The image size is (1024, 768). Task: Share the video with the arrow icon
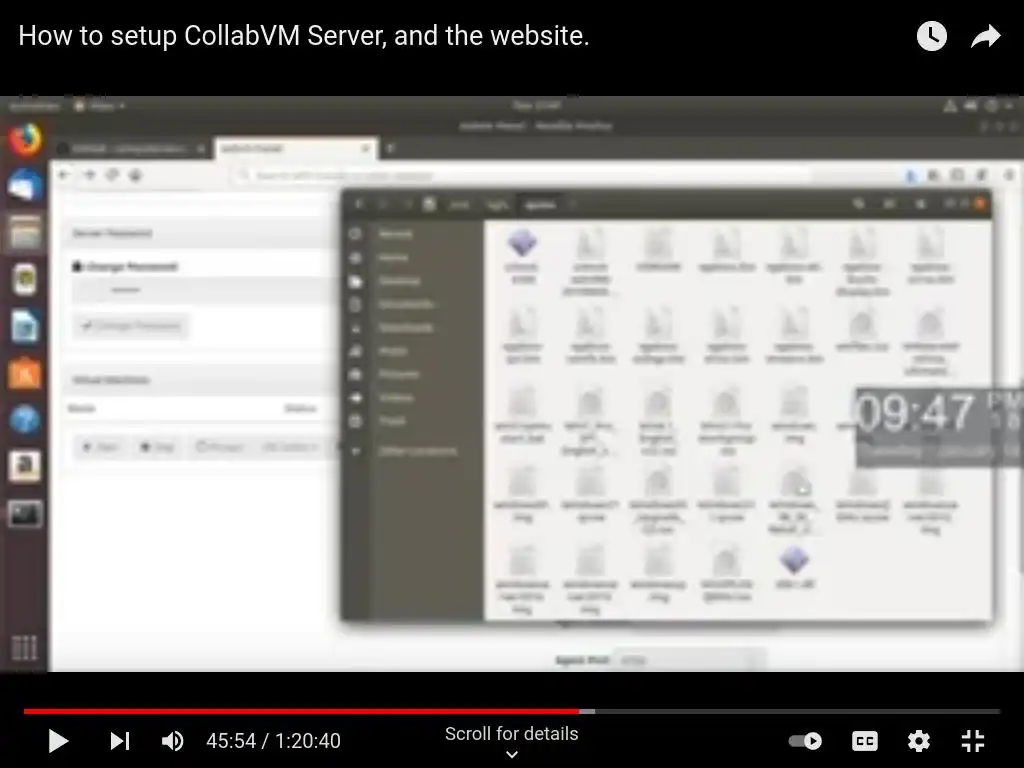985,36
